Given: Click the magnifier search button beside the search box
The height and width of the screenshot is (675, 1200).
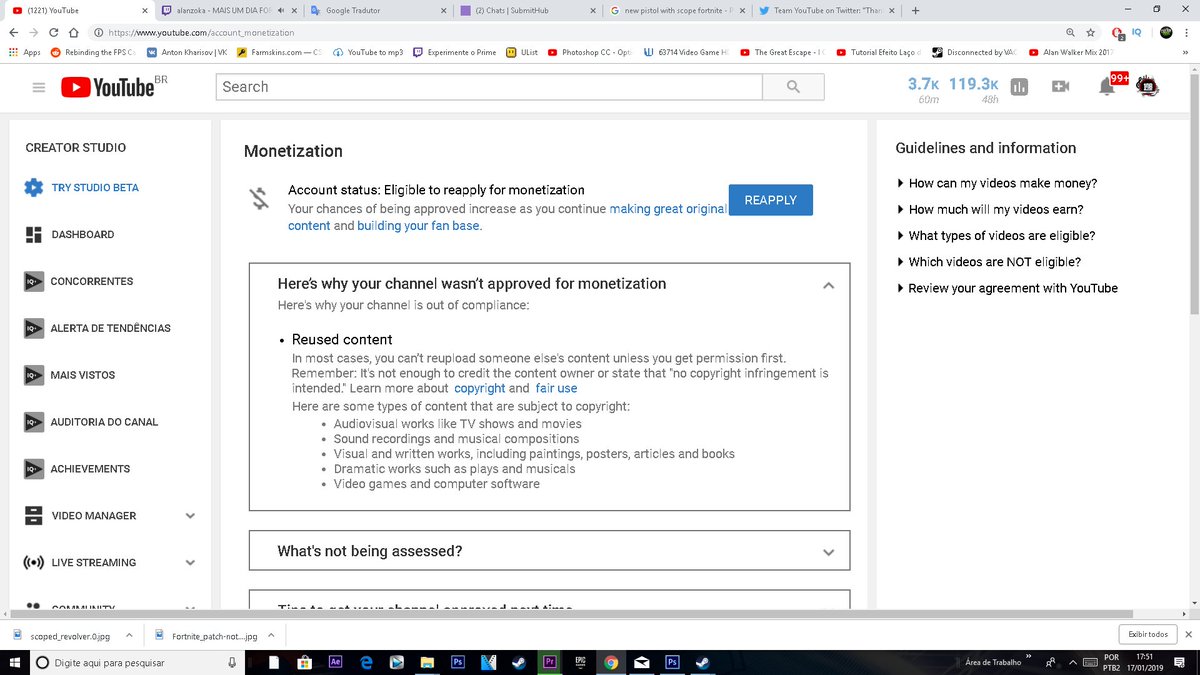Looking at the screenshot, I should point(793,87).
